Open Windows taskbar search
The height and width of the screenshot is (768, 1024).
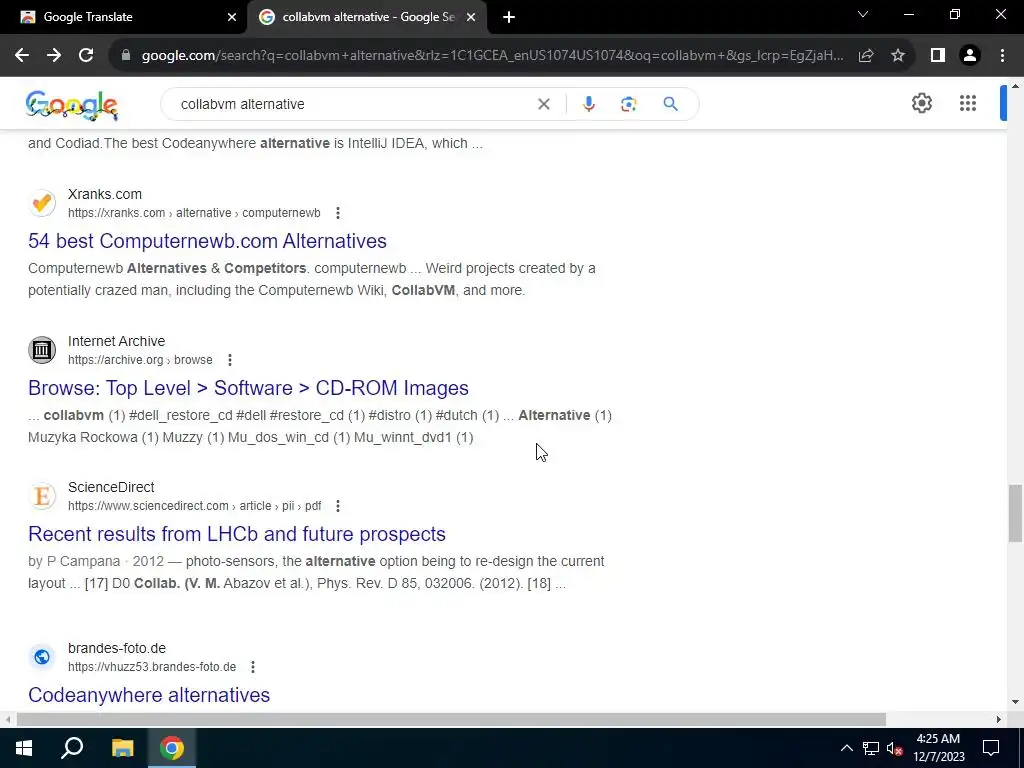72,748
